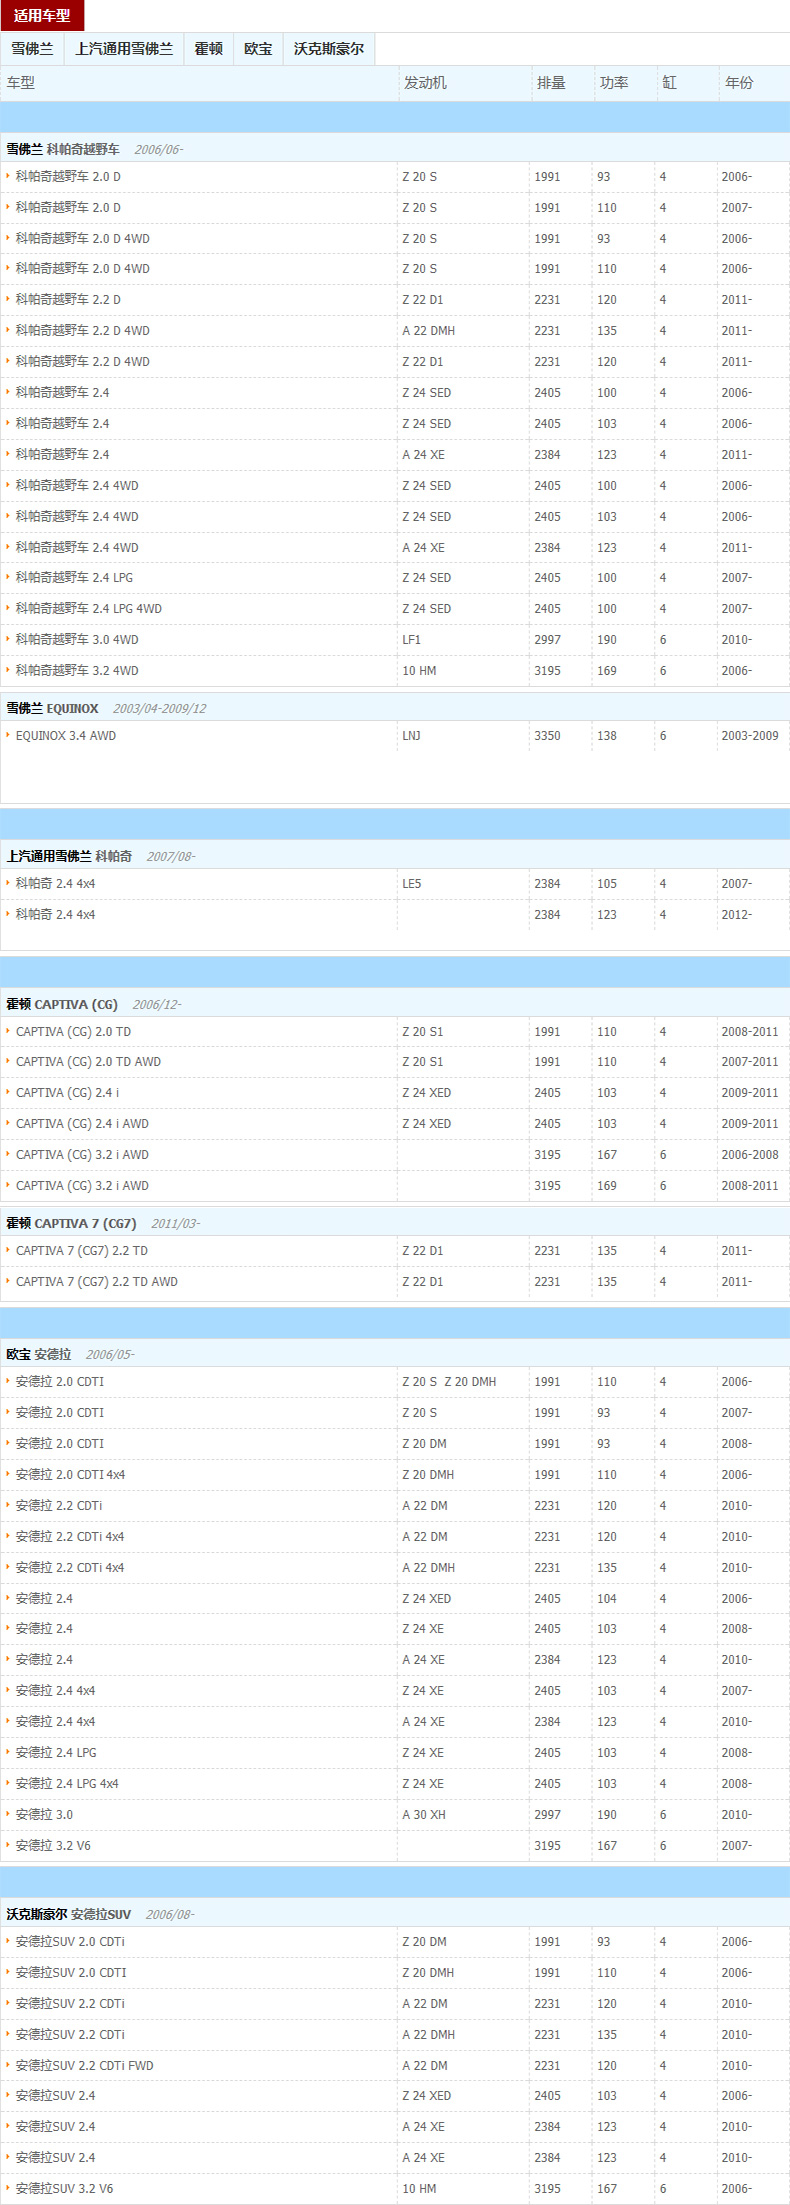
Task: Select the 沃克斯豪尔 tab
Action: tap(329, 49)
